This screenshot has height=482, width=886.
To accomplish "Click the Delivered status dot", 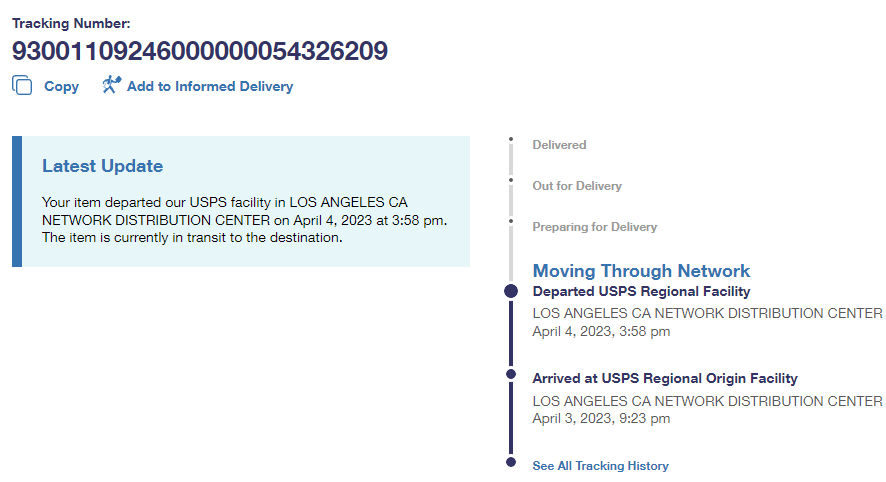I will (x=510, y=140).
